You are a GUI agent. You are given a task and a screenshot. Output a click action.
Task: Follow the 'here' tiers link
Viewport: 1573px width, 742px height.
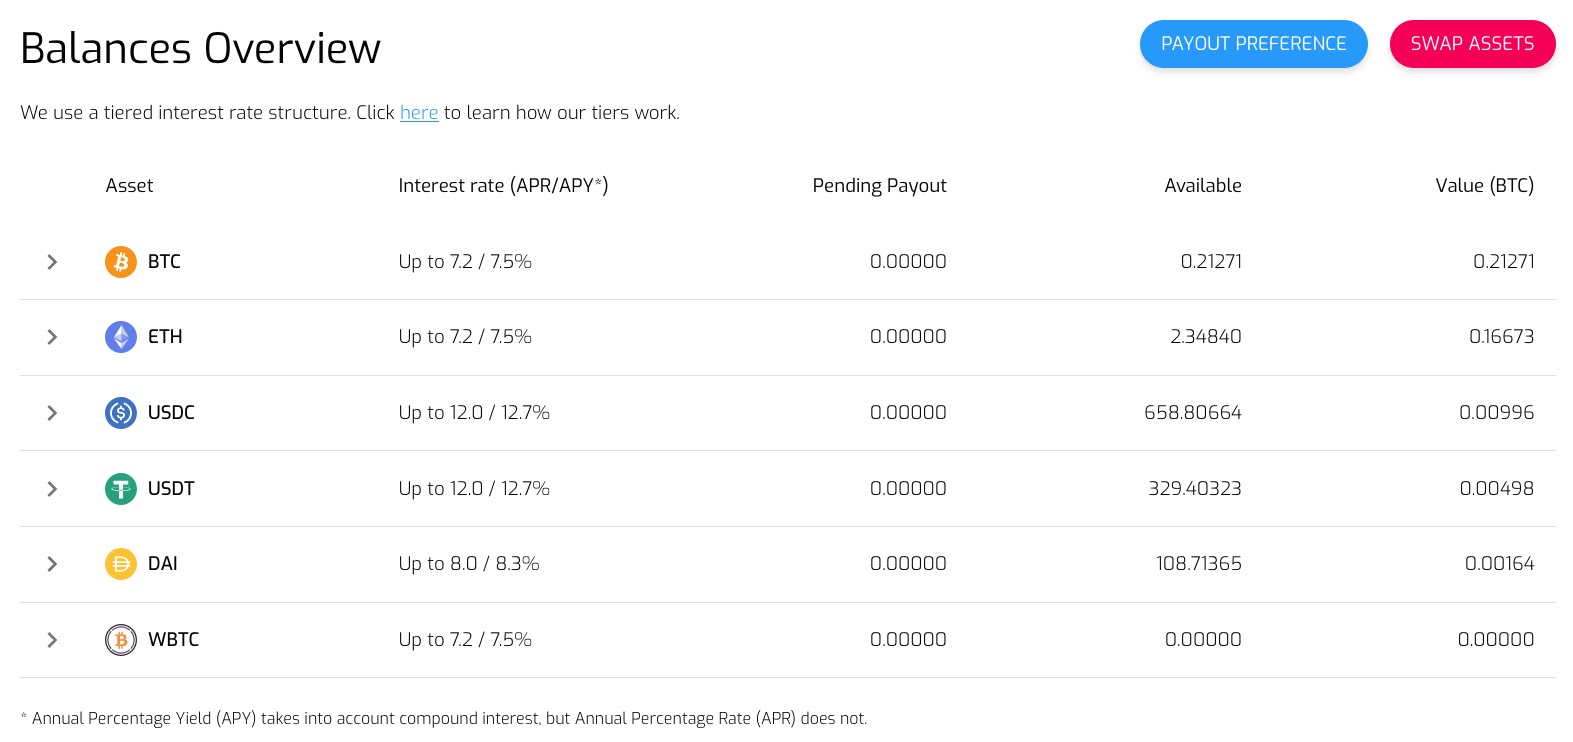click(419, 113)
